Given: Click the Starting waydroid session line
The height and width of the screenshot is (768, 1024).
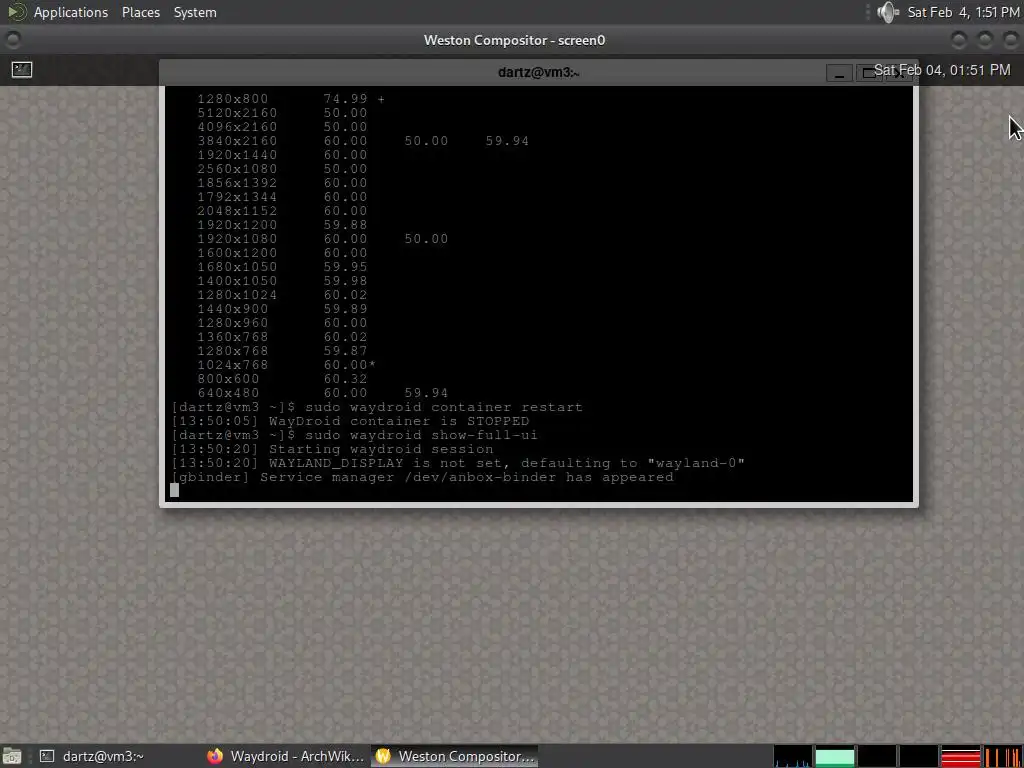Looking at the screenshot, I should [332, 449].
